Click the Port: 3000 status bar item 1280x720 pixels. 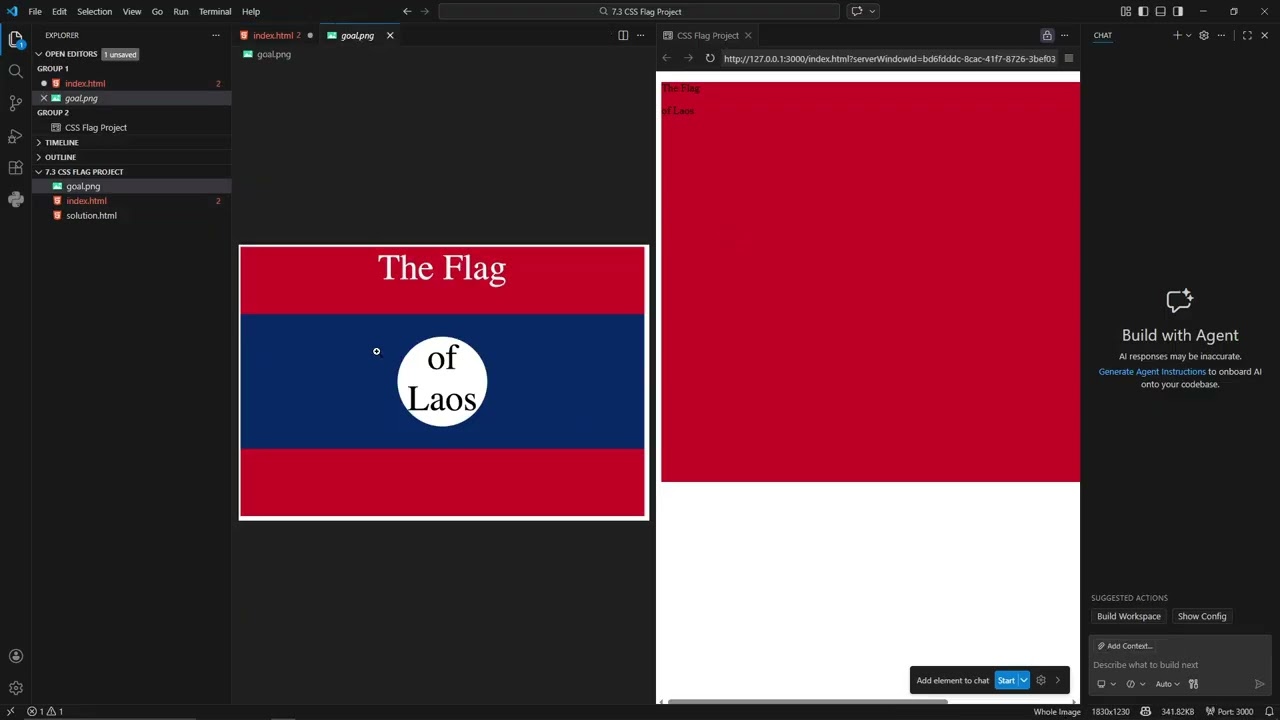[1230, 712]
